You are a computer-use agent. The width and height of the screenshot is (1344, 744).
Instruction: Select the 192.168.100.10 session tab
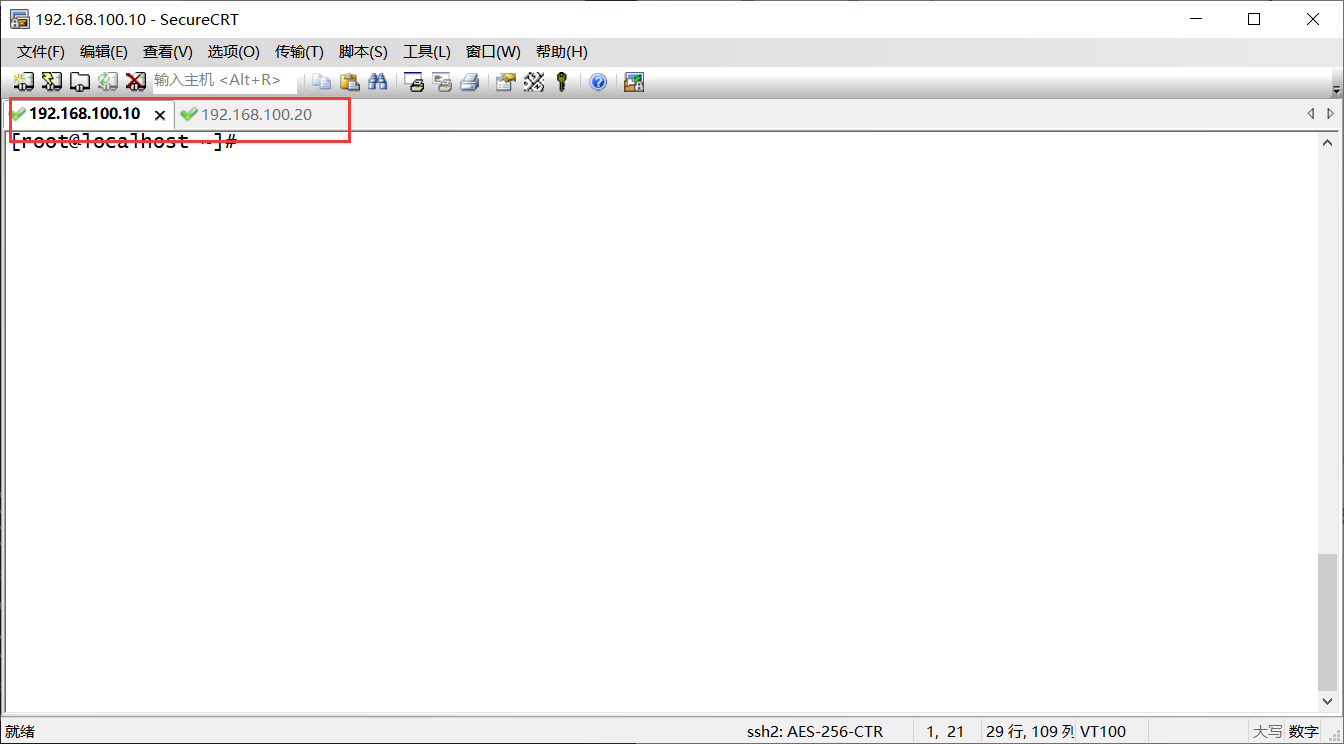[x=84, y=114]
